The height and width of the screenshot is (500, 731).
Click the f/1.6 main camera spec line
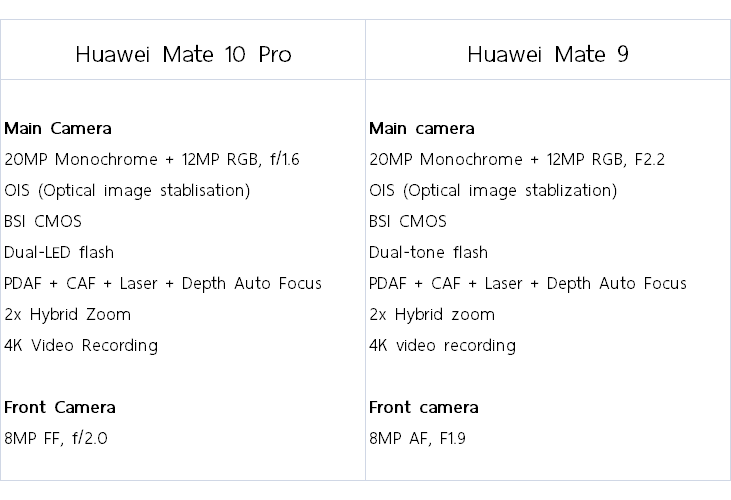[149, 159]
